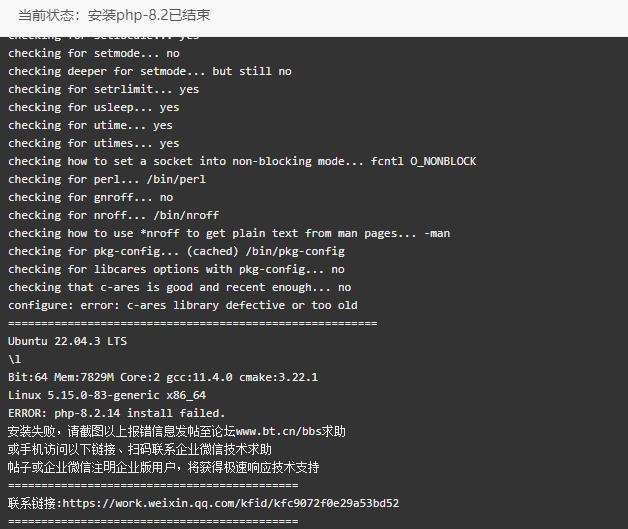Click the status header text 安装php-8.2已结束

[x=149, y=15]
